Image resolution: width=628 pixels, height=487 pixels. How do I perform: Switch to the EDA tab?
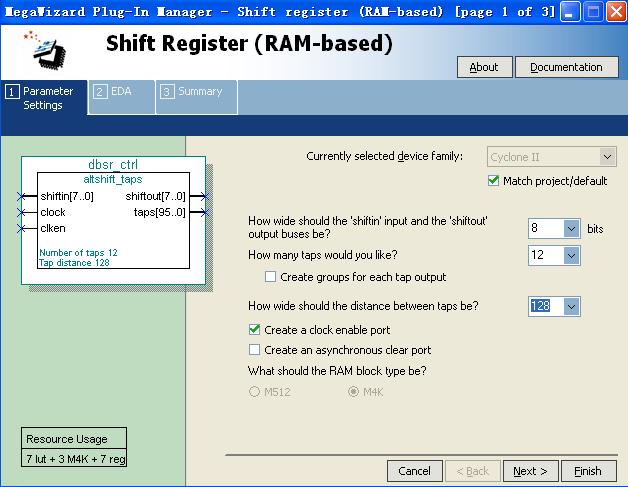[x=121, y=97]
